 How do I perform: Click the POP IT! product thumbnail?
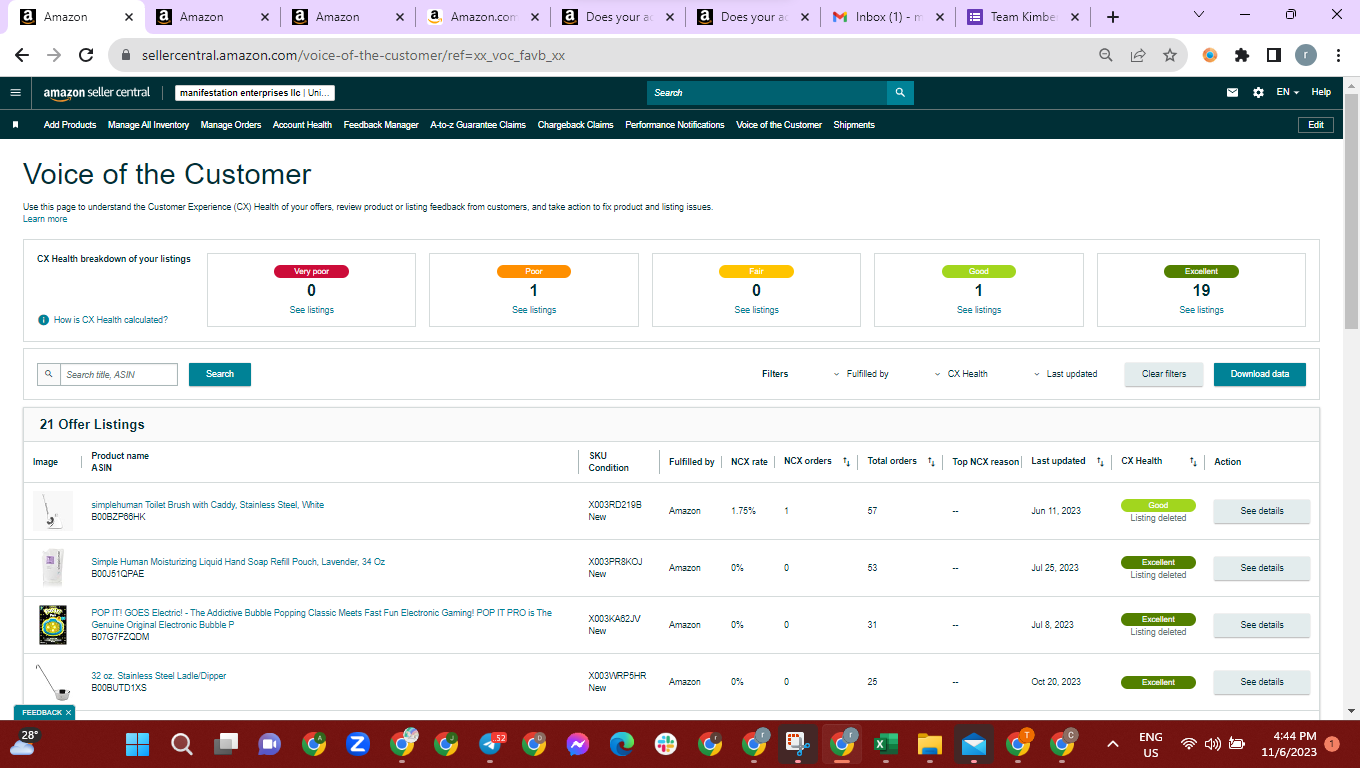(52, 625)
